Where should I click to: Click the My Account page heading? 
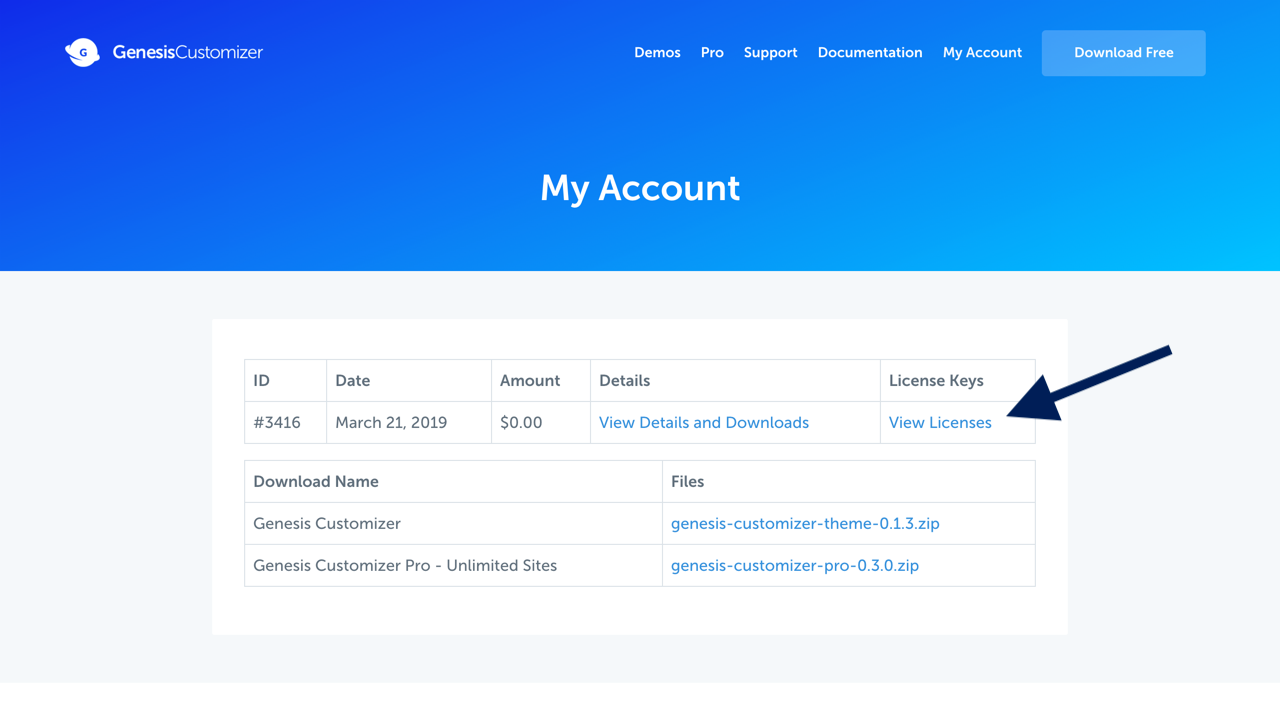(640, 188)
